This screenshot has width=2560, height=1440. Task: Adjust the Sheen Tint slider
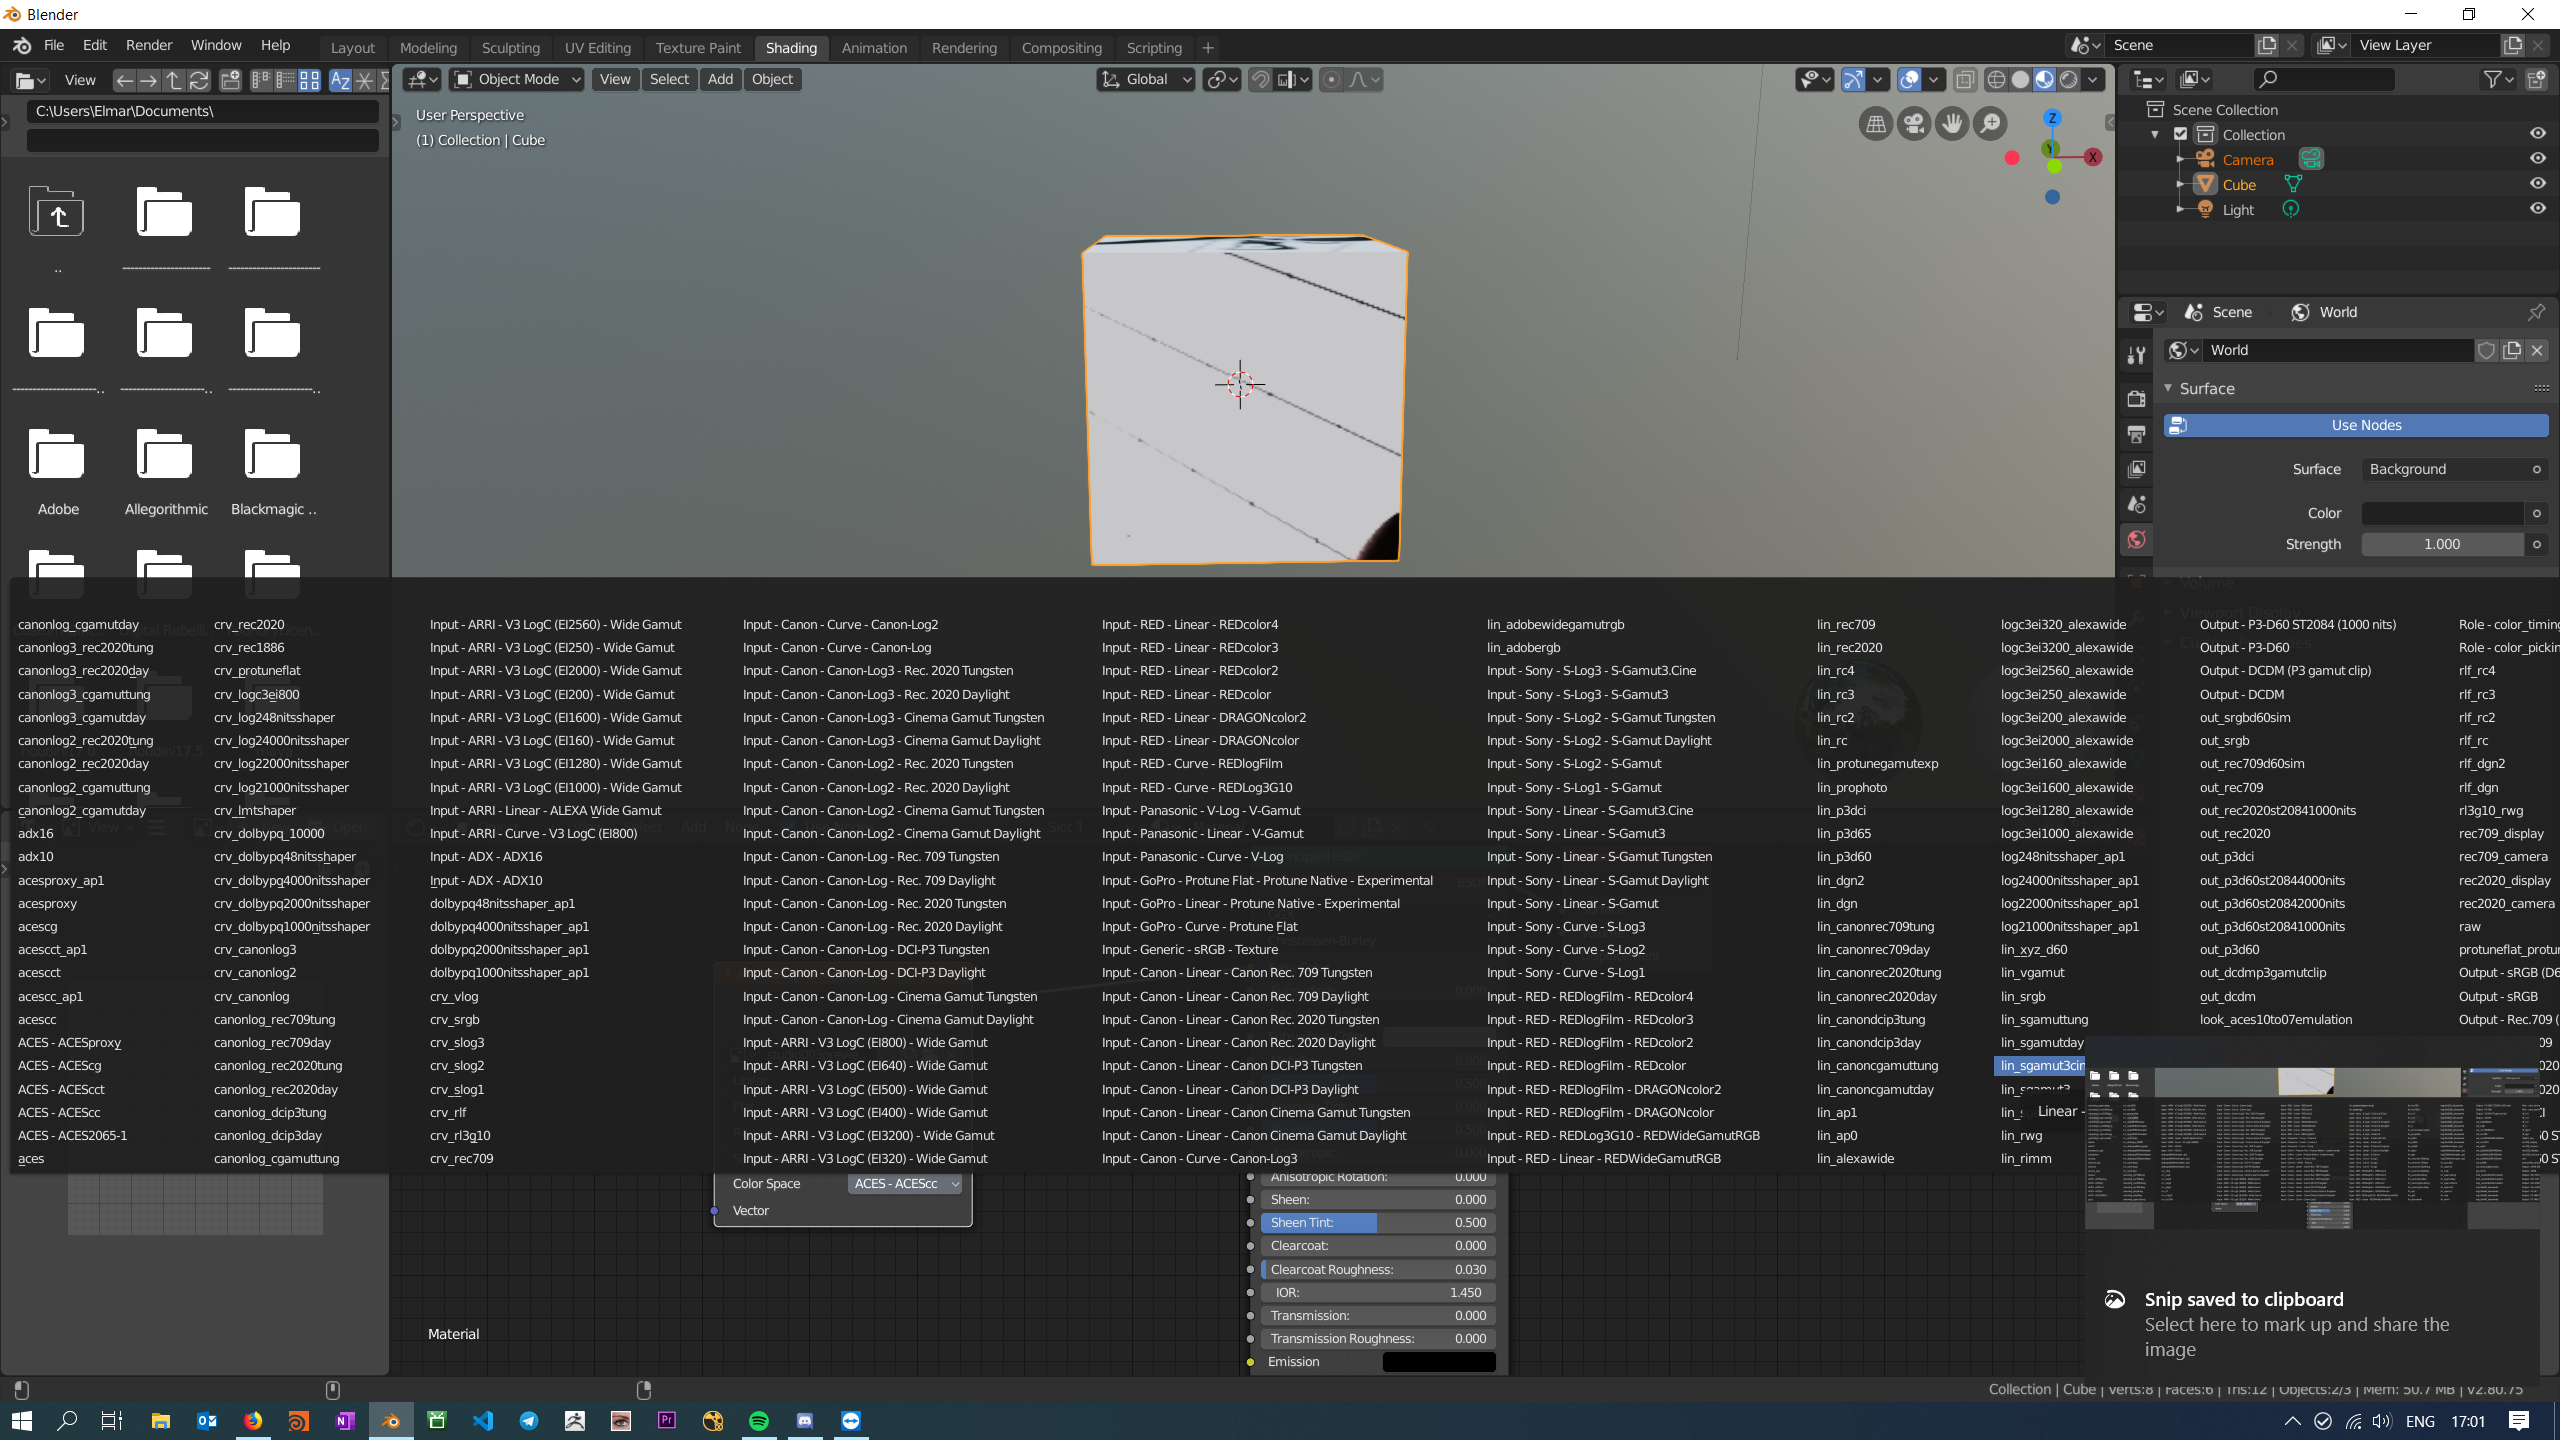(x=1378, y=1223)
